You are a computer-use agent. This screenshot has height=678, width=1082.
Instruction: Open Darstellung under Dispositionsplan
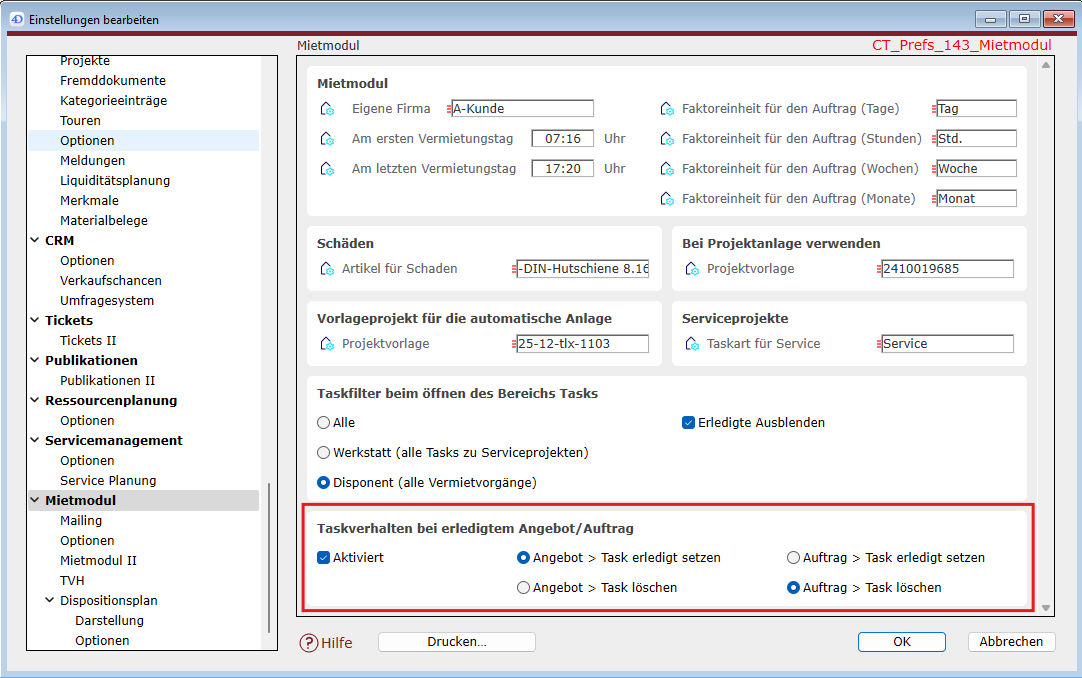109,621
